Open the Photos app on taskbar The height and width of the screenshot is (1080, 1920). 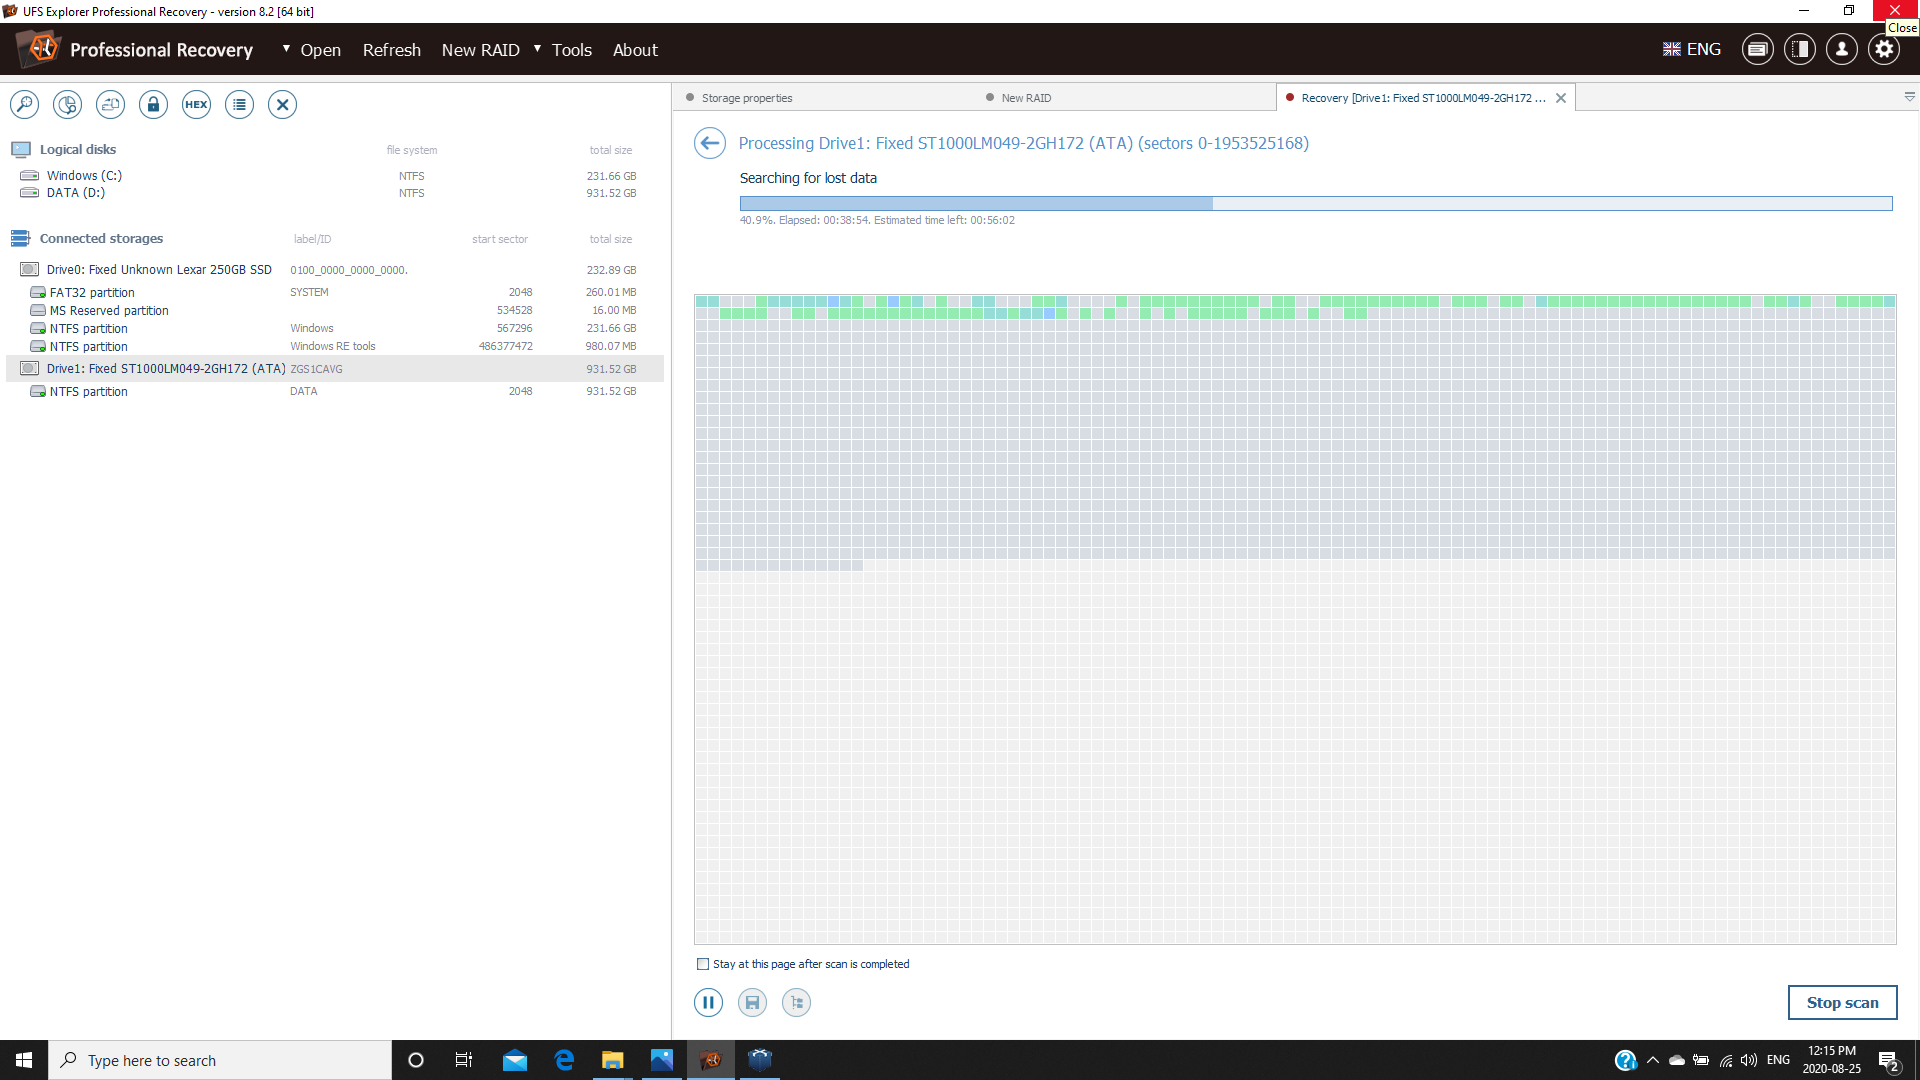coord(662,1060)
